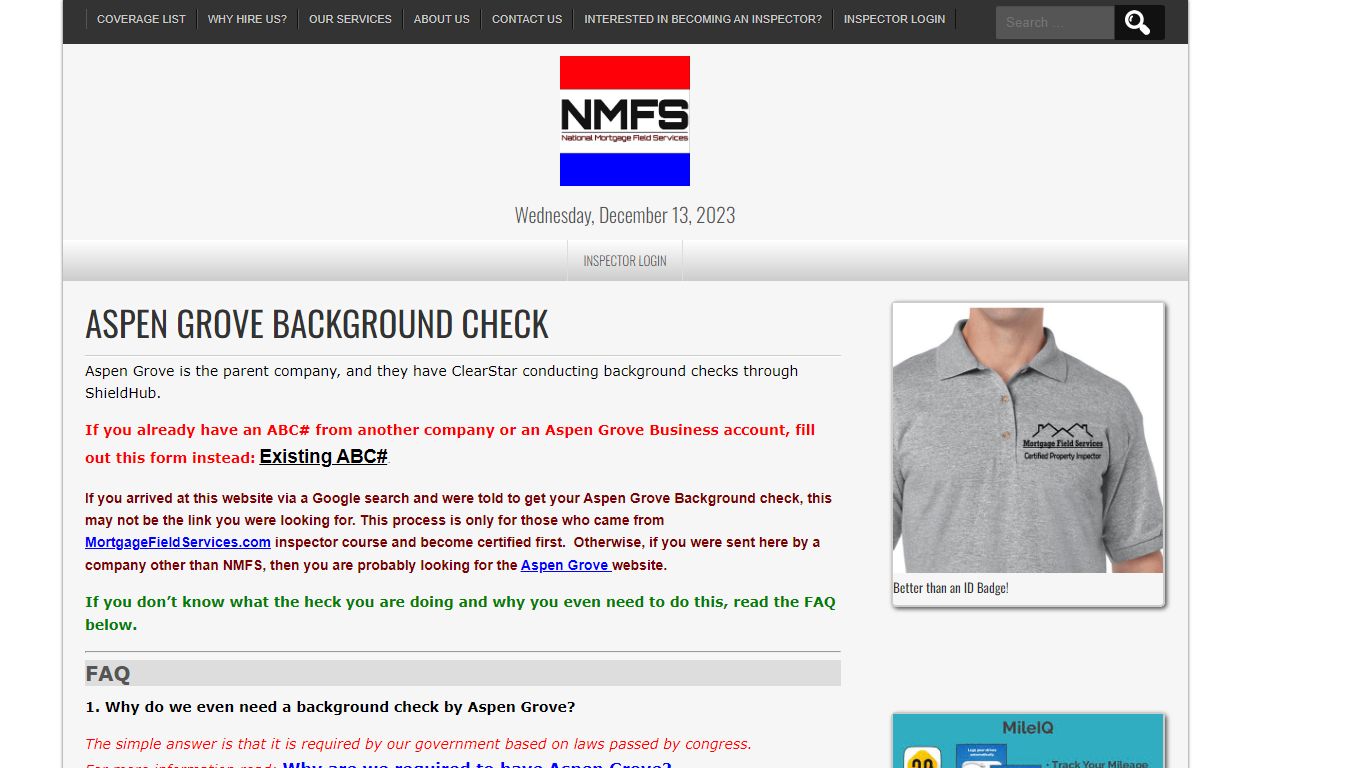Viewport: 1366px width, 768px height.
Task: Go to the About Us page
Action: tap(441, 19)
